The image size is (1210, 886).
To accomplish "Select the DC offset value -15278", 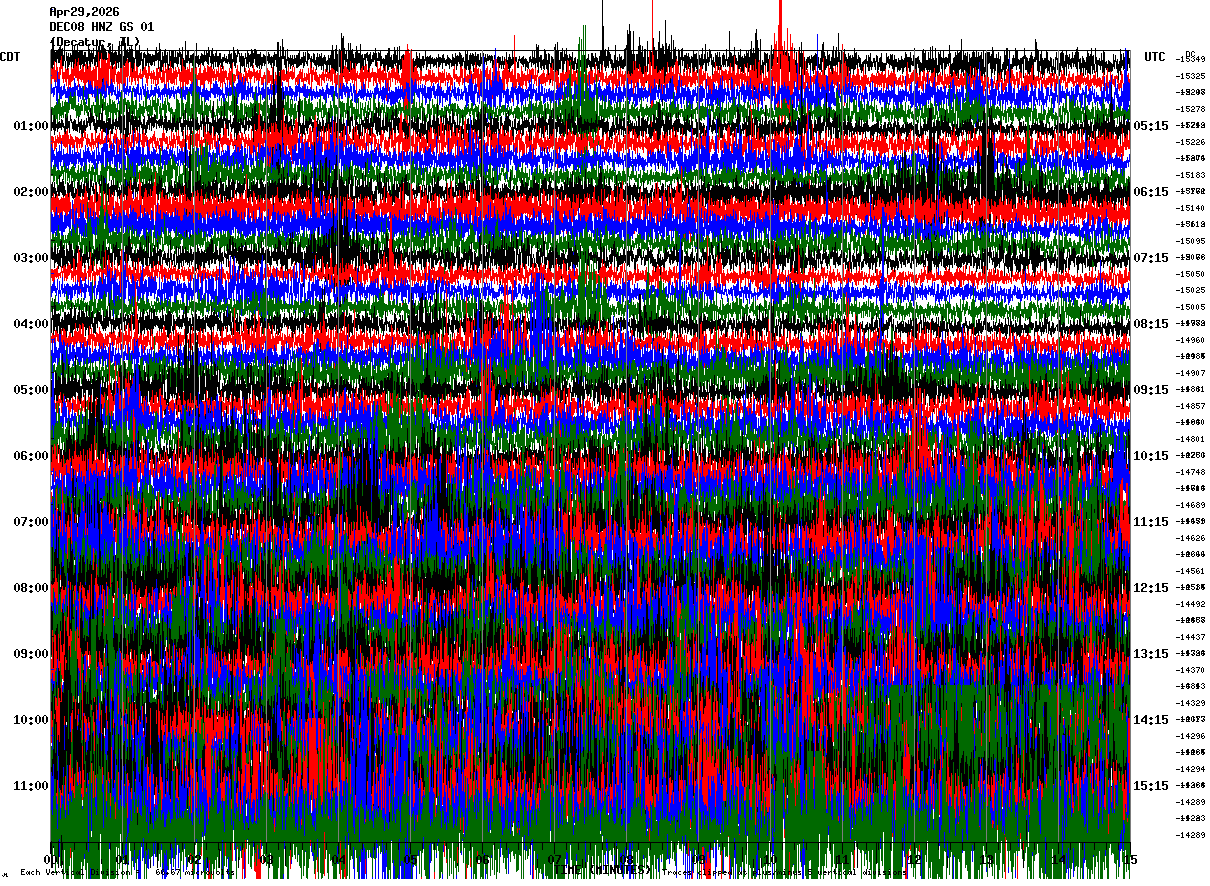I will click(1190, 109).
